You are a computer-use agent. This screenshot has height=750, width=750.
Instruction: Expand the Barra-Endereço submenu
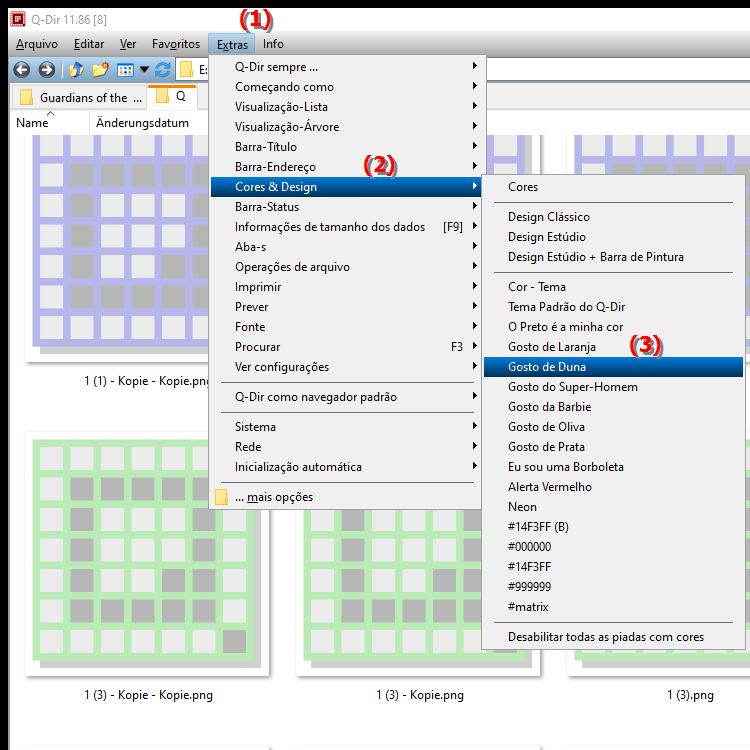coord(348,167)
